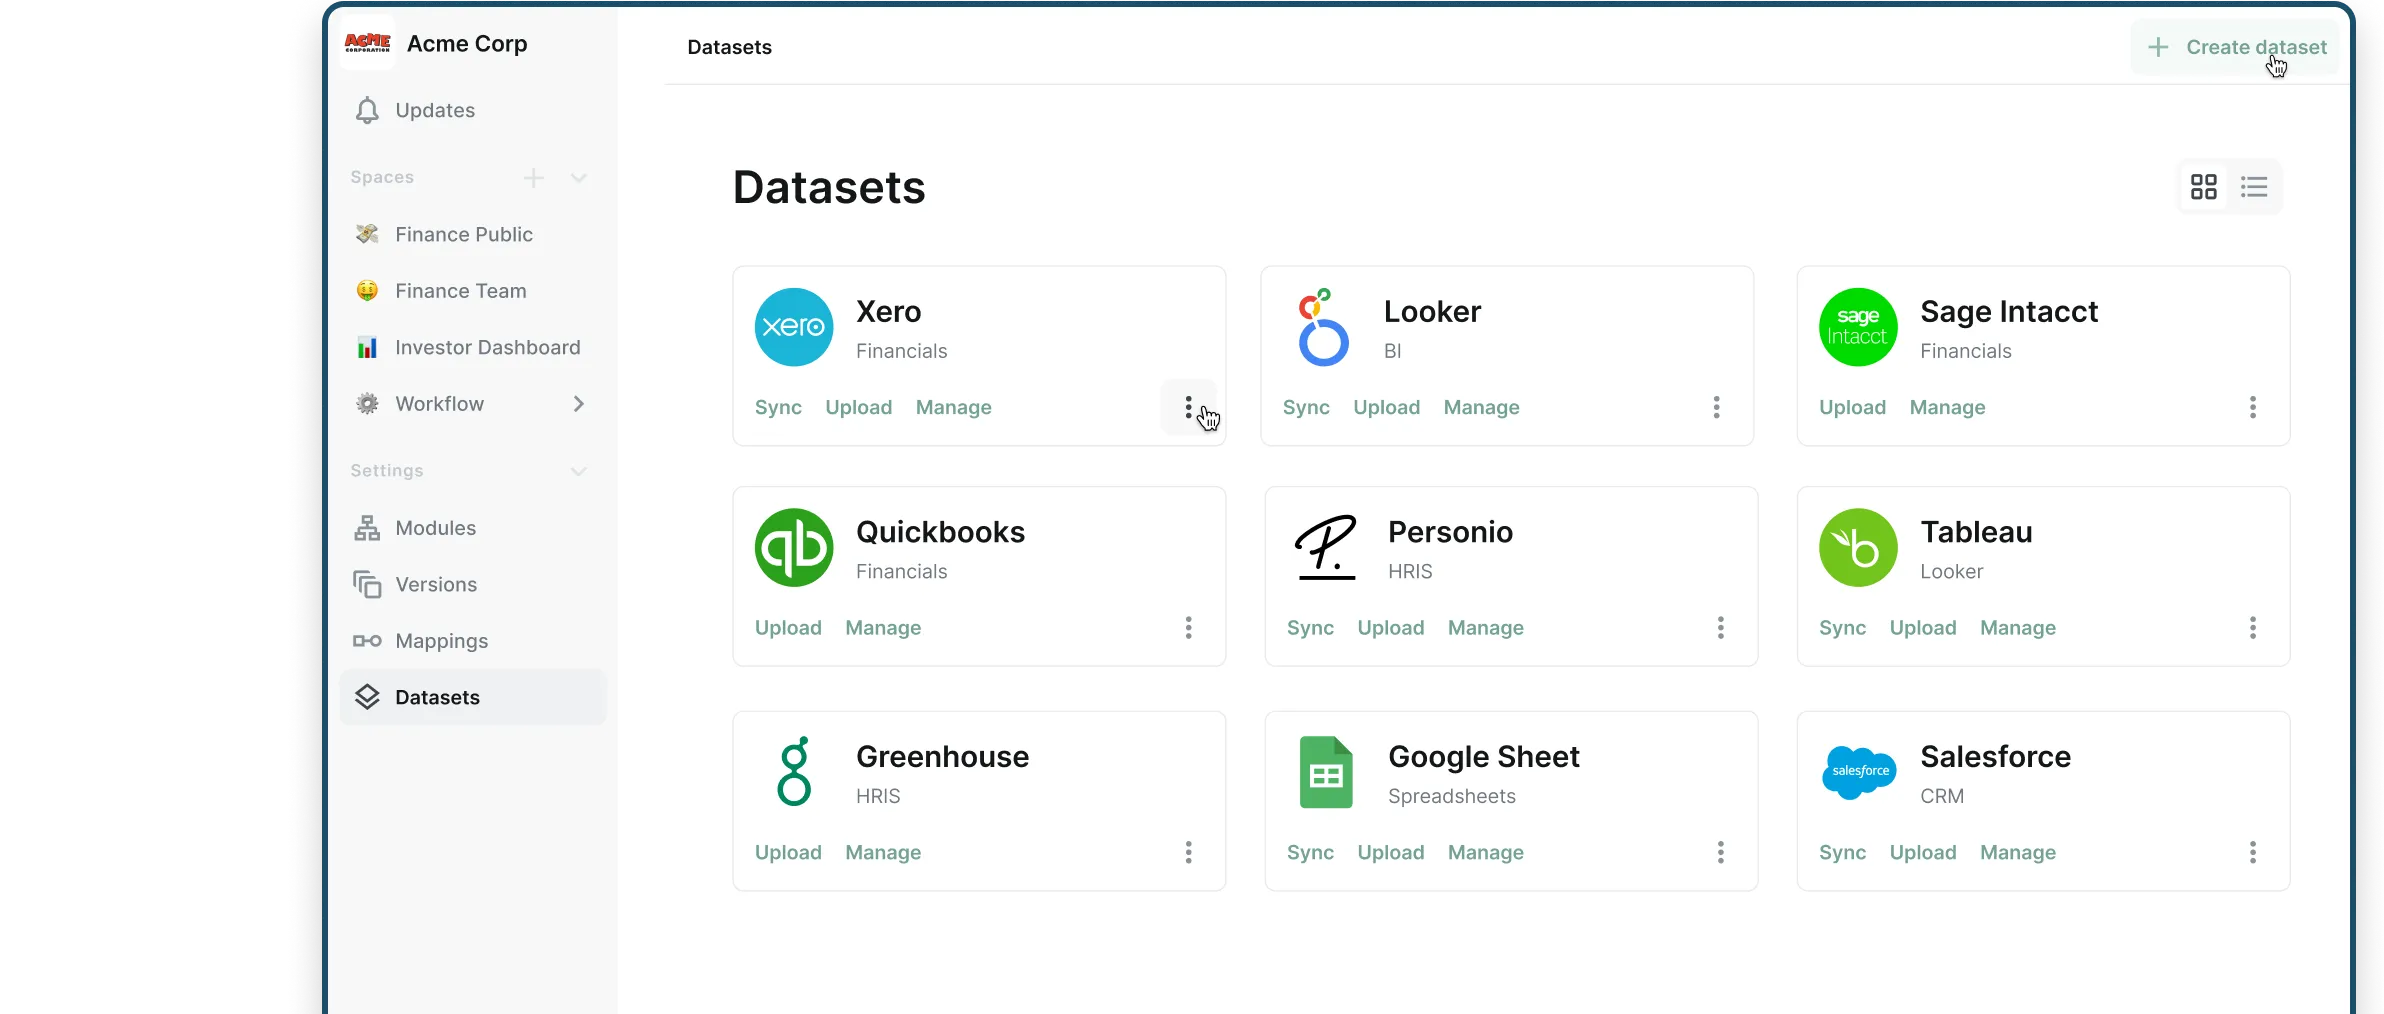Viewport: 2384px width, 1014px height.
Task: Sync the Personio dataset
Action: pyautogui.click(x=1310, y=628)
